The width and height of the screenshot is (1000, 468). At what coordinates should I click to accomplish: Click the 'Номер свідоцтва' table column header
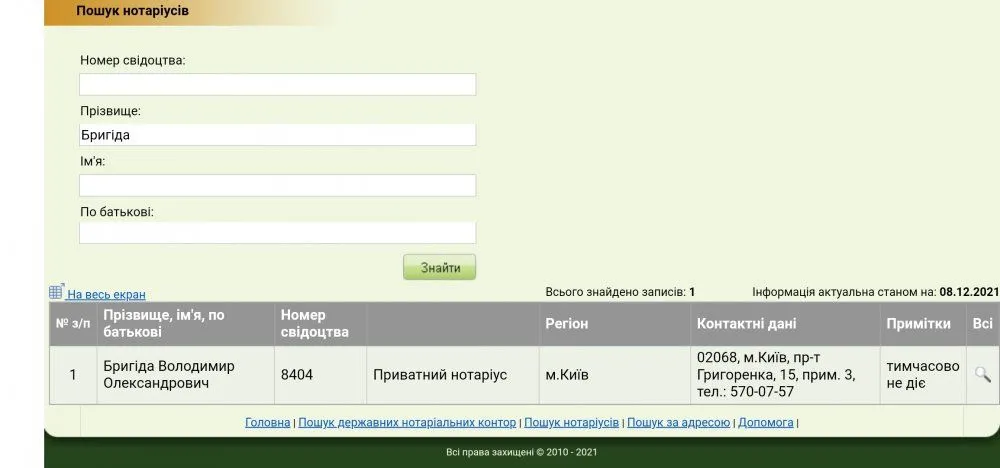(x=315, y=324)
